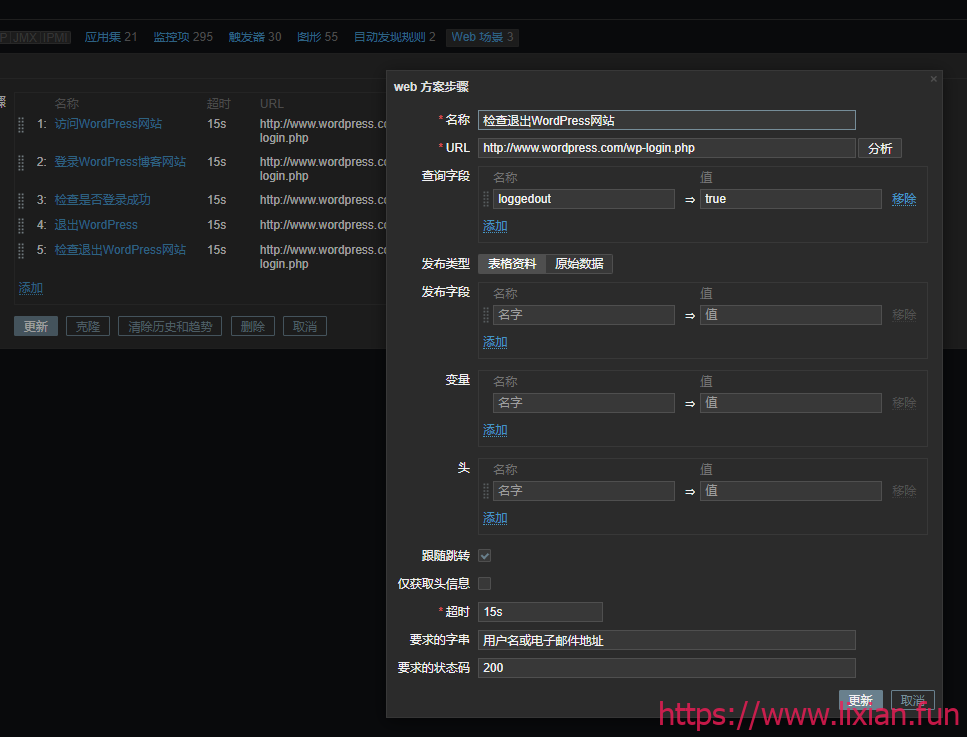Screen dimensions: 967x737
Task: Click 更新 button in background scenario form
Action: (x=36, y=326)
